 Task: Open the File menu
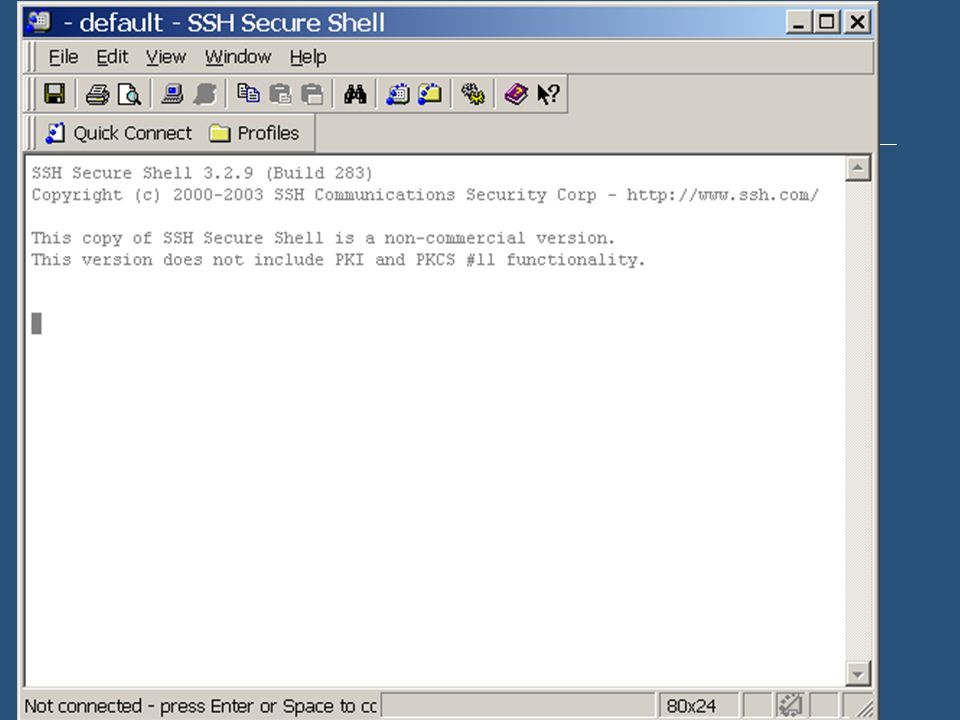pos(63,57)
